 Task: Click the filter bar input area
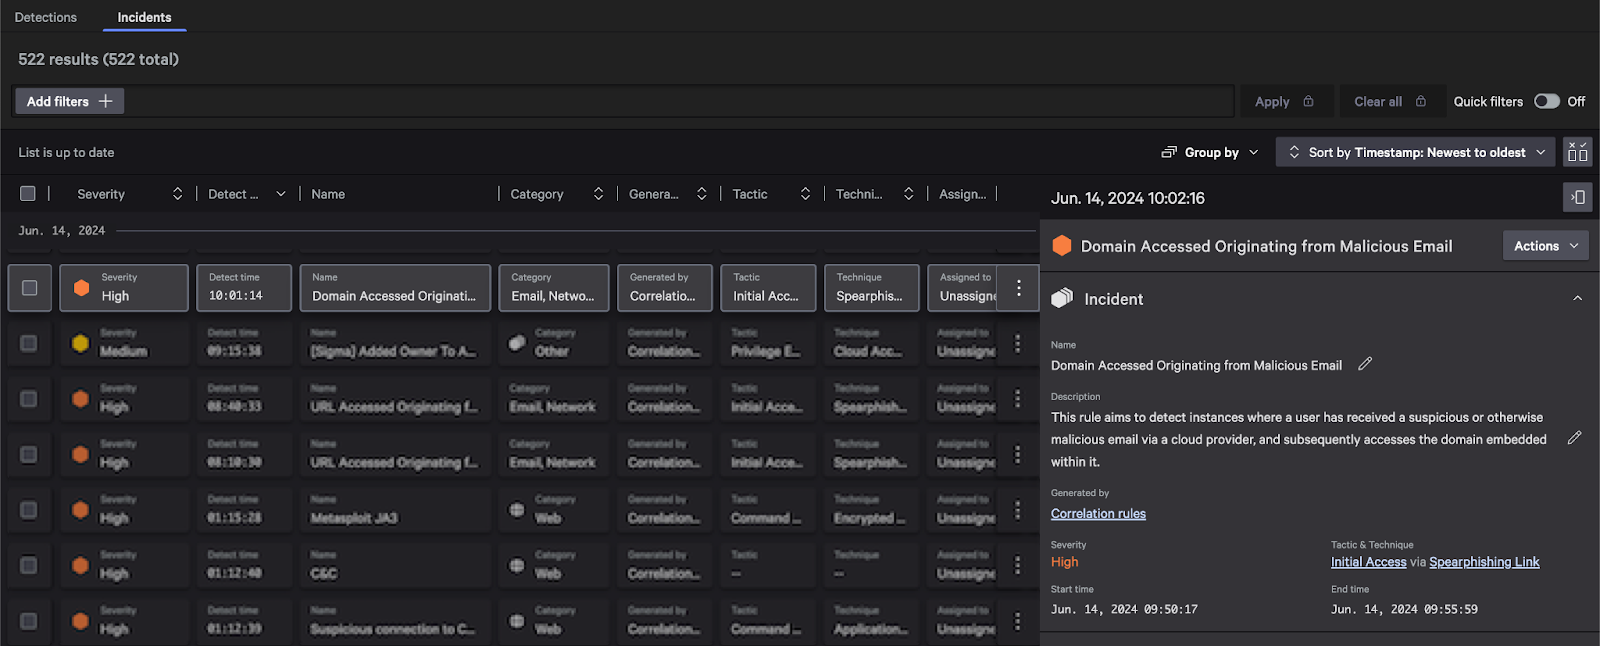point(680,101)
